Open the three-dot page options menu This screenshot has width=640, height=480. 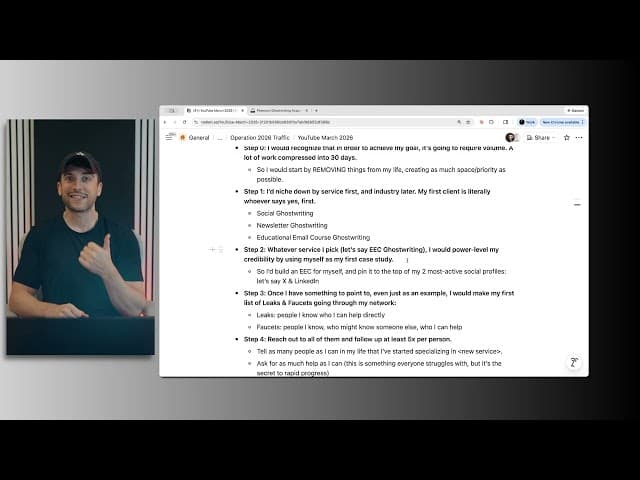[x=579, y=138]
